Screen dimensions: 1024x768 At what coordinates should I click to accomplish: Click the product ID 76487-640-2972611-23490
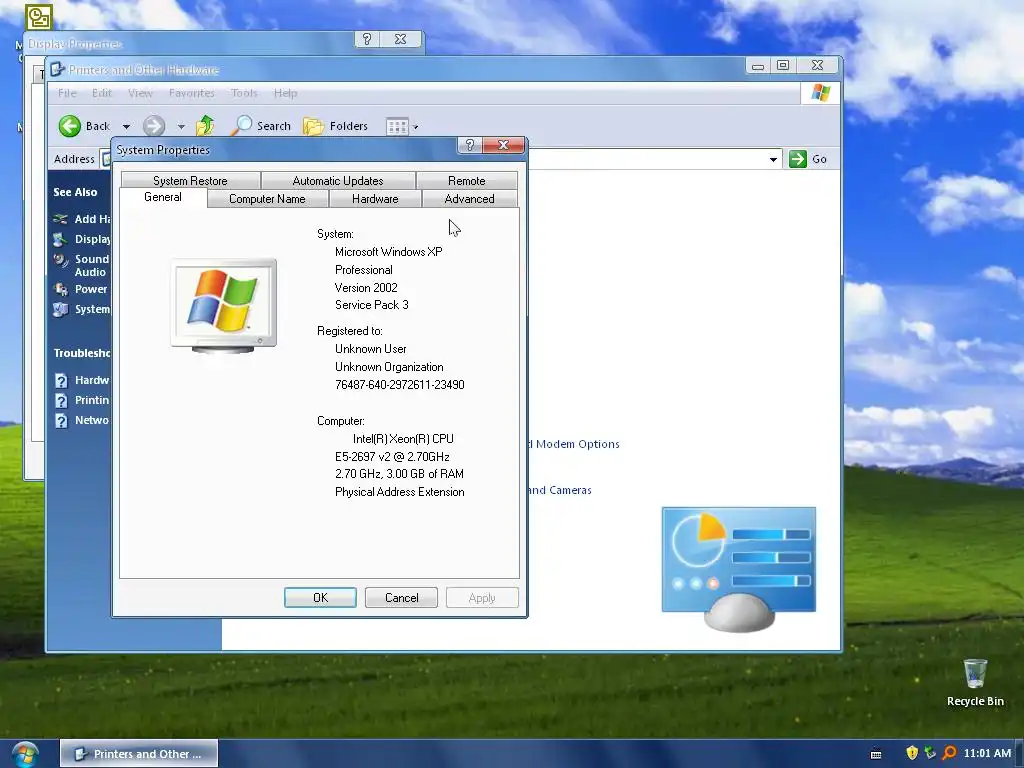click(x=400, y=385)
